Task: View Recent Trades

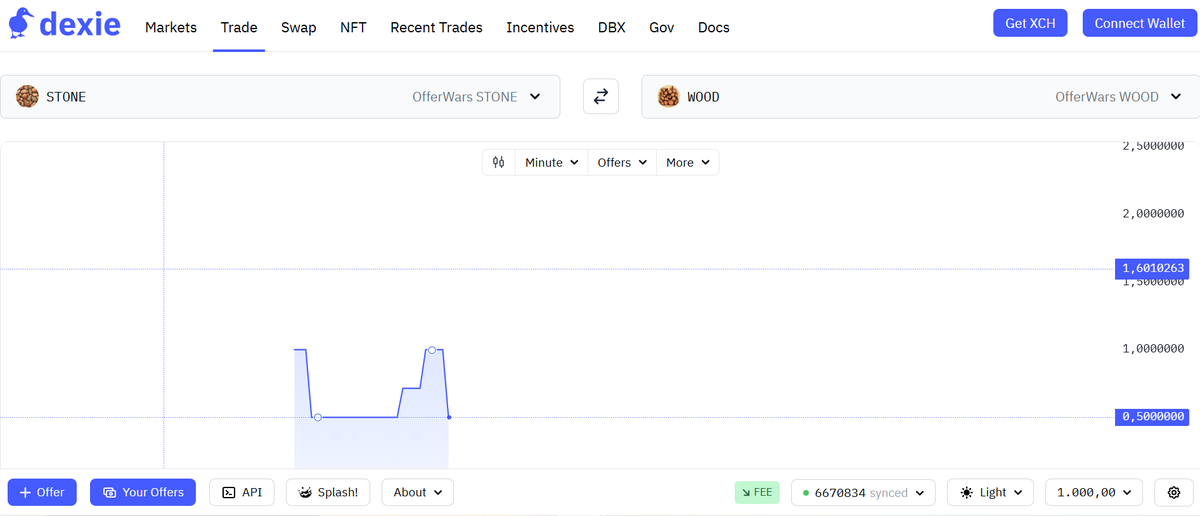Action: click(436, 27)
